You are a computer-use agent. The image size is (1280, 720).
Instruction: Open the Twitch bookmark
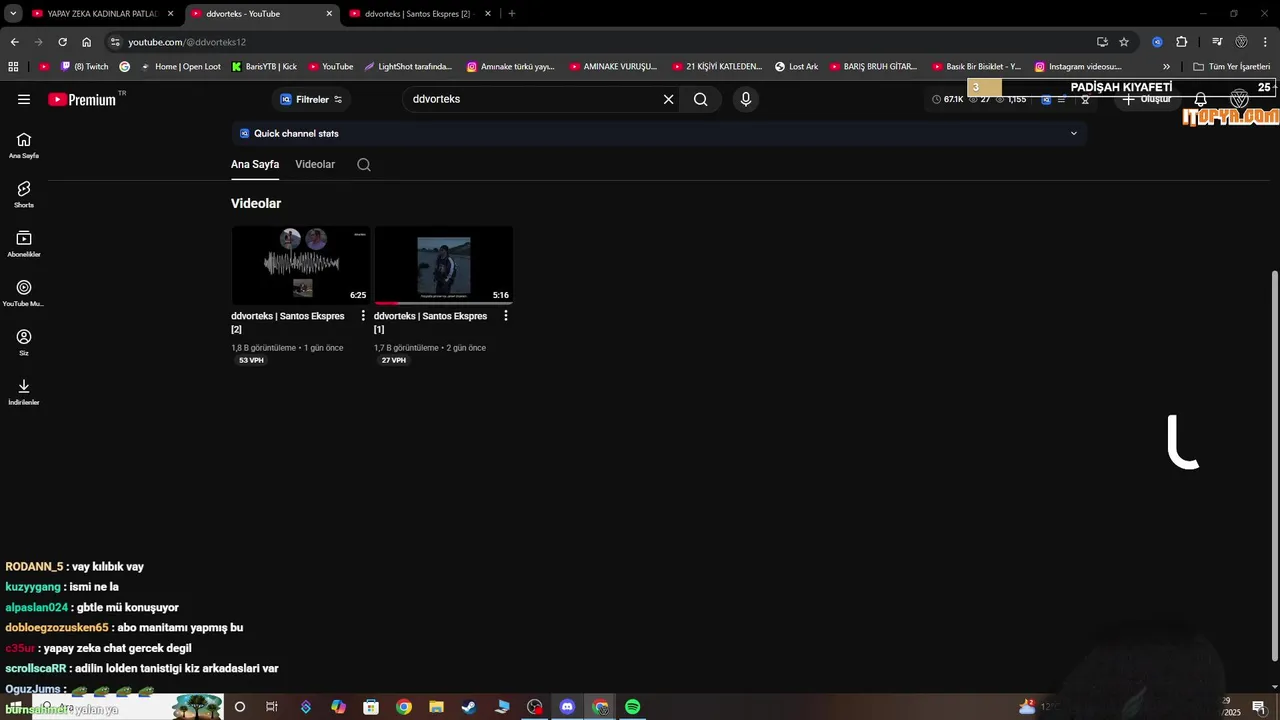pos(84,67)
